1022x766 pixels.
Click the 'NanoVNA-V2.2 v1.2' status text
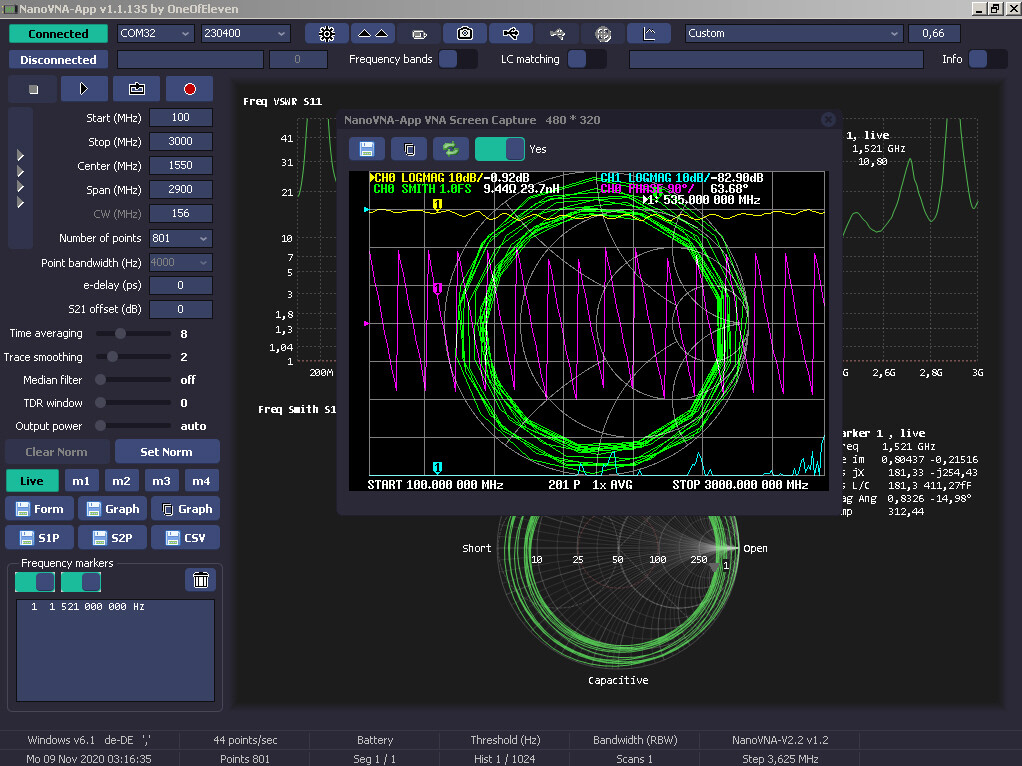click(x=780, y=740)
